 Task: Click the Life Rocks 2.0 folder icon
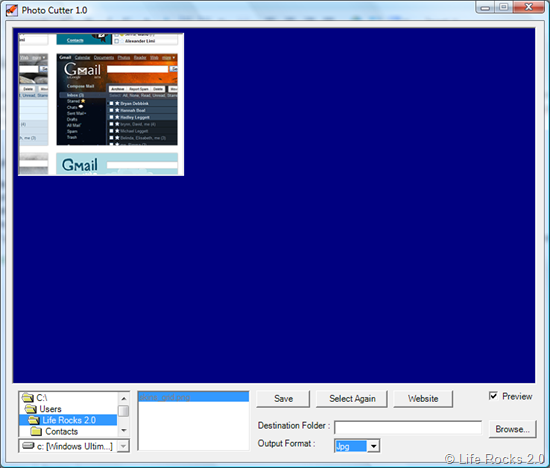pyautogui.click(x=34, y=420)
